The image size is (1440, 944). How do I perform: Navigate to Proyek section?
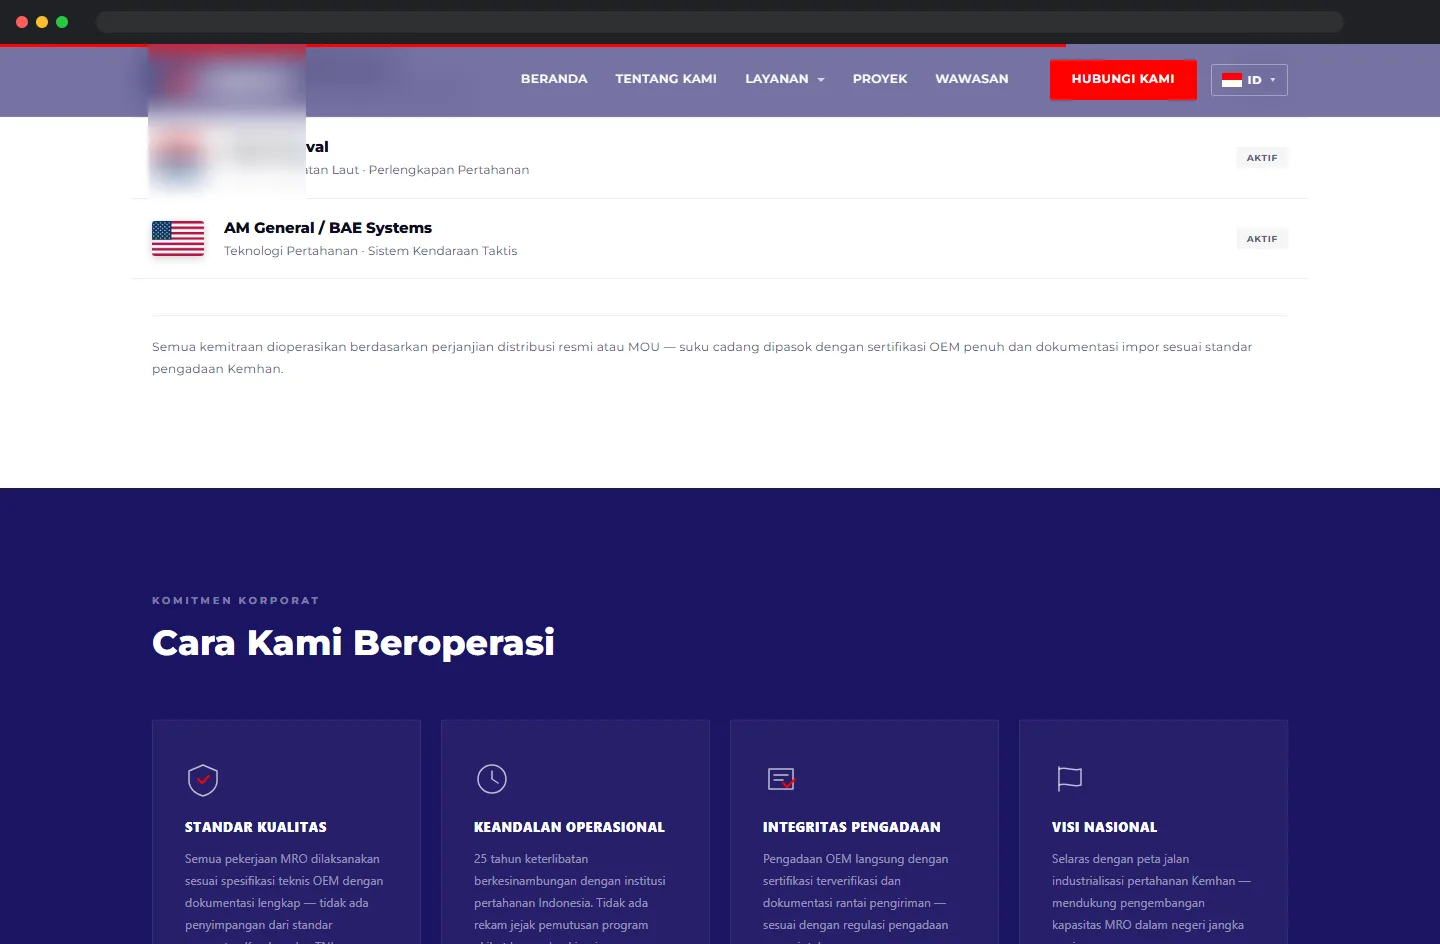(880, 79)
